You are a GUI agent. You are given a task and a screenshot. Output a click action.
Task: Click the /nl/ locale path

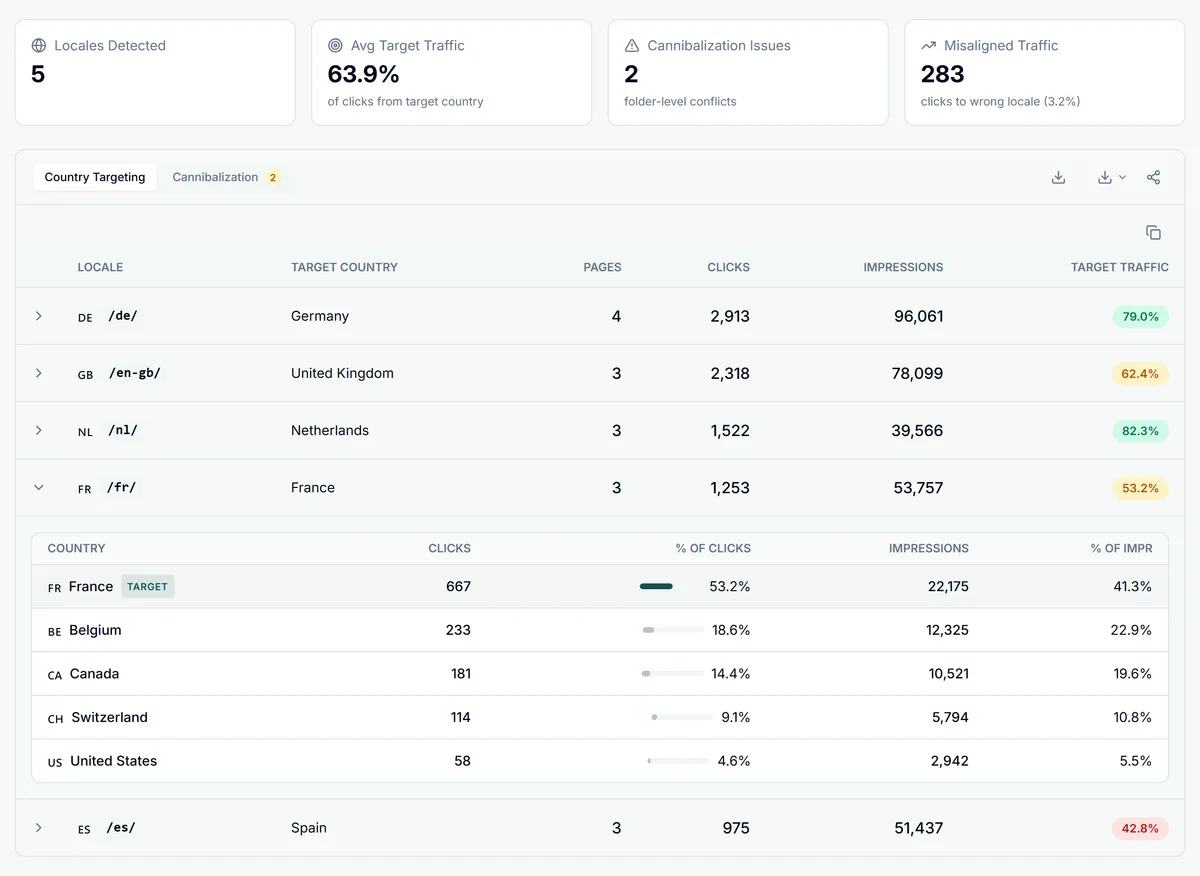tap(122, 430)
